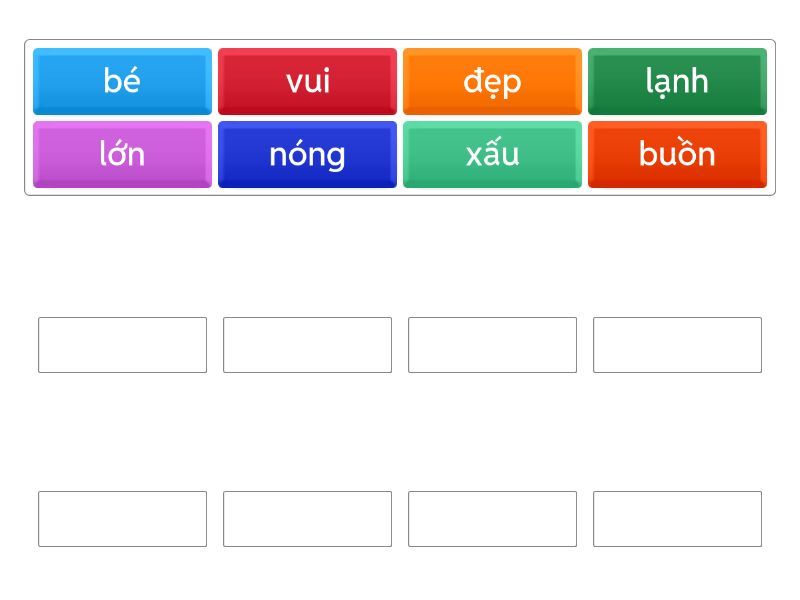Click the first empty box in lower row

pyautogui.click(x=122, y=519)
